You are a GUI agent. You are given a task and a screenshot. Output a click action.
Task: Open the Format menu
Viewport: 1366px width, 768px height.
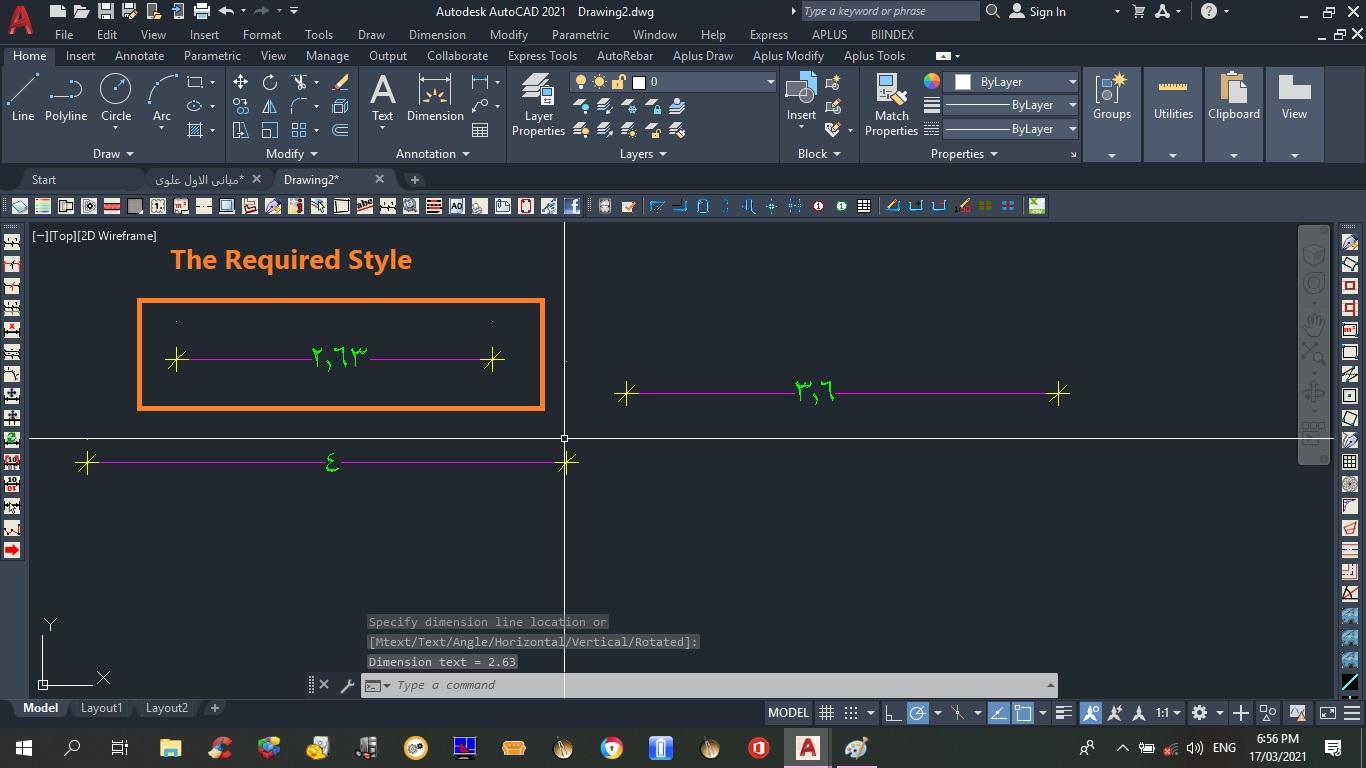point(262,34)
